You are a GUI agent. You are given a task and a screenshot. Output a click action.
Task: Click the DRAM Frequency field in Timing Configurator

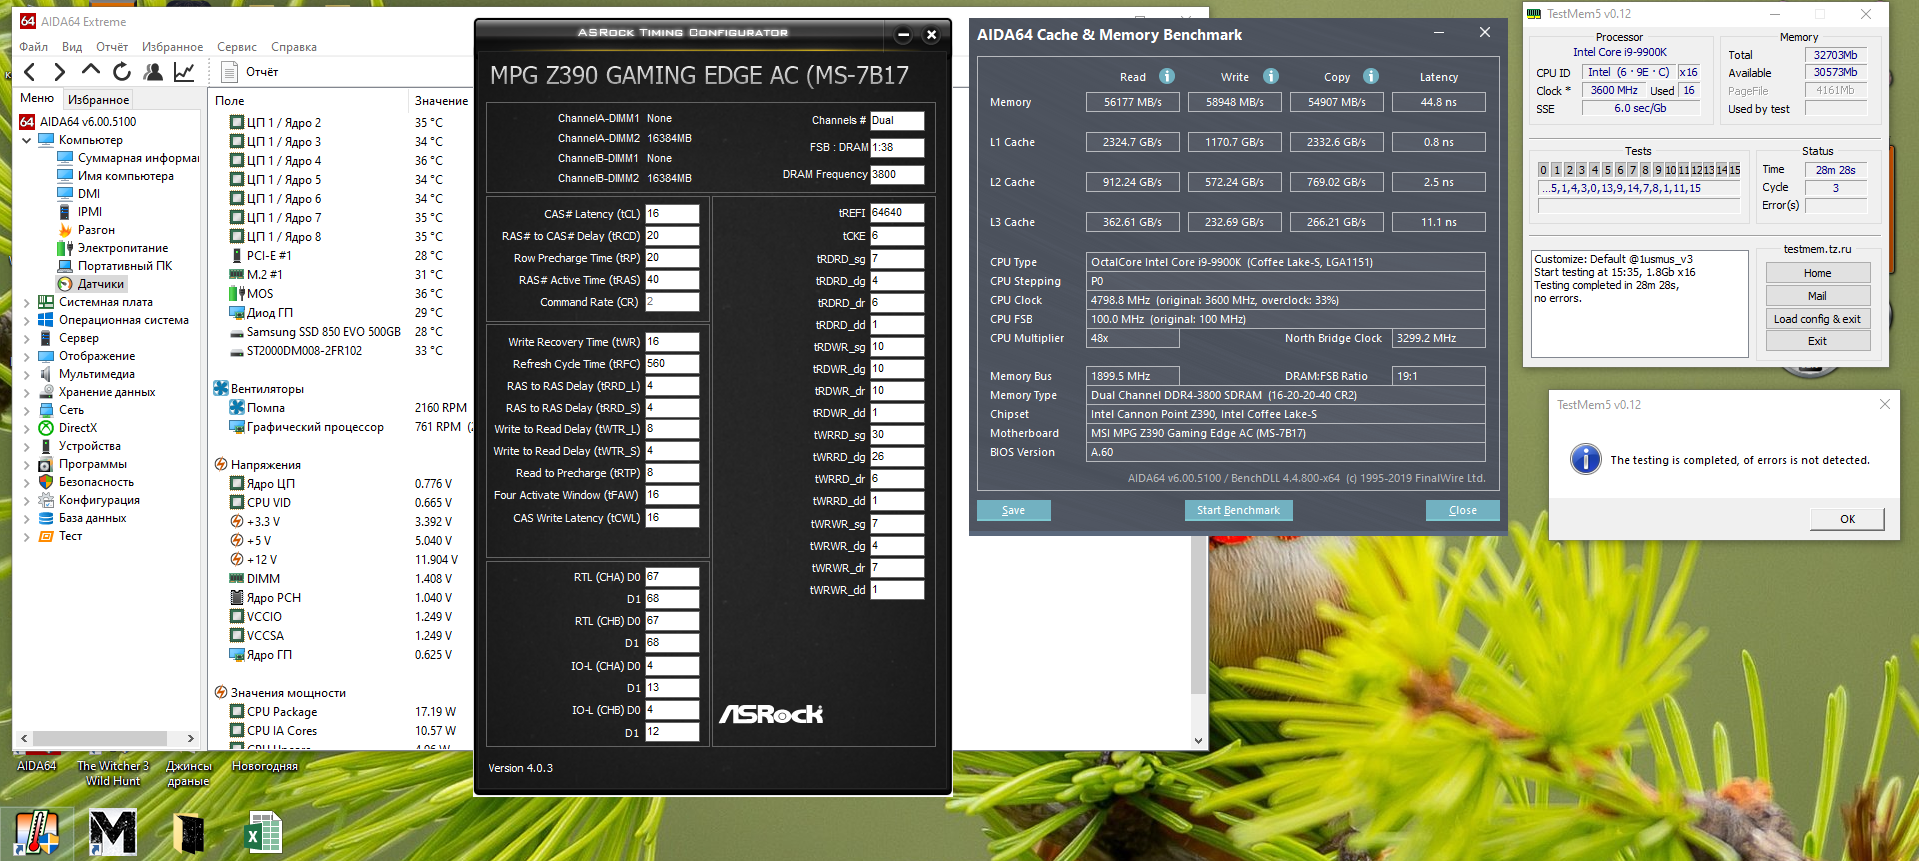(x=897, y=175)
